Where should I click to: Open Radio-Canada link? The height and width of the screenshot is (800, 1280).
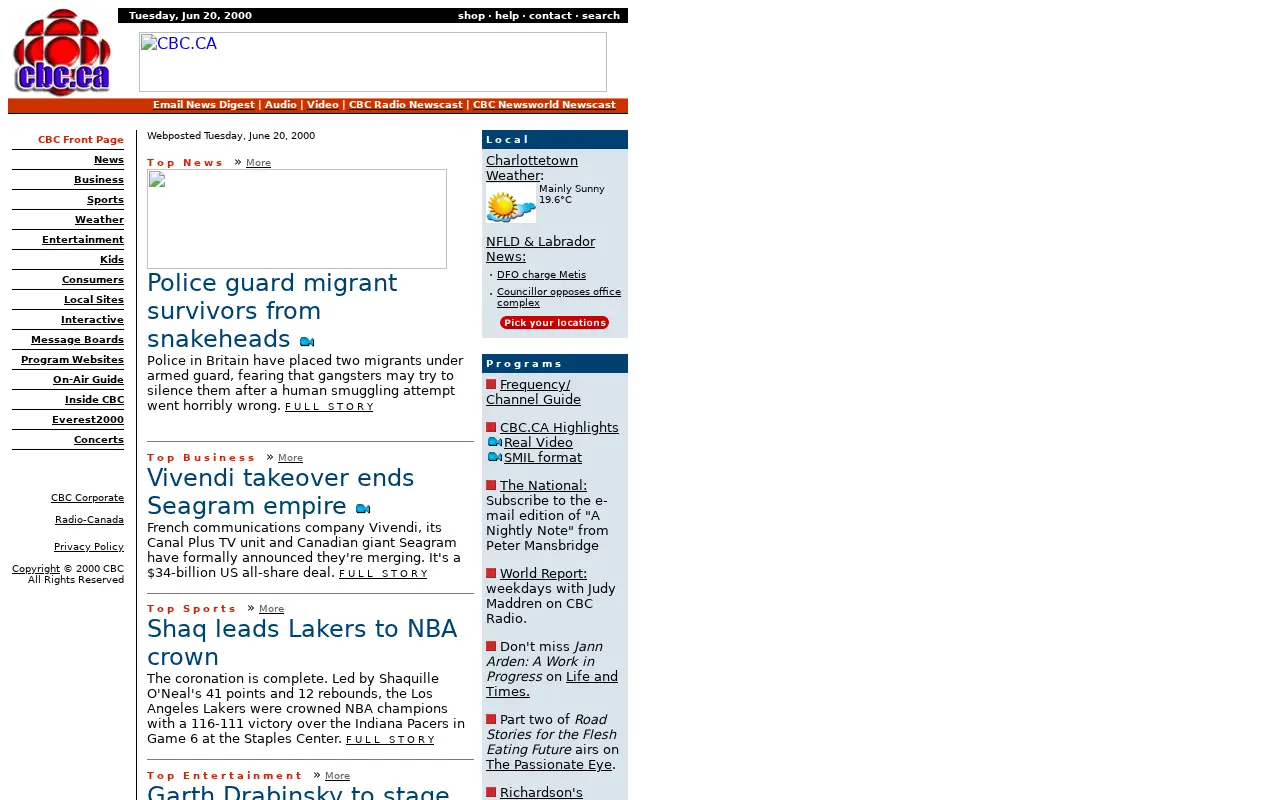pos(89,520)
